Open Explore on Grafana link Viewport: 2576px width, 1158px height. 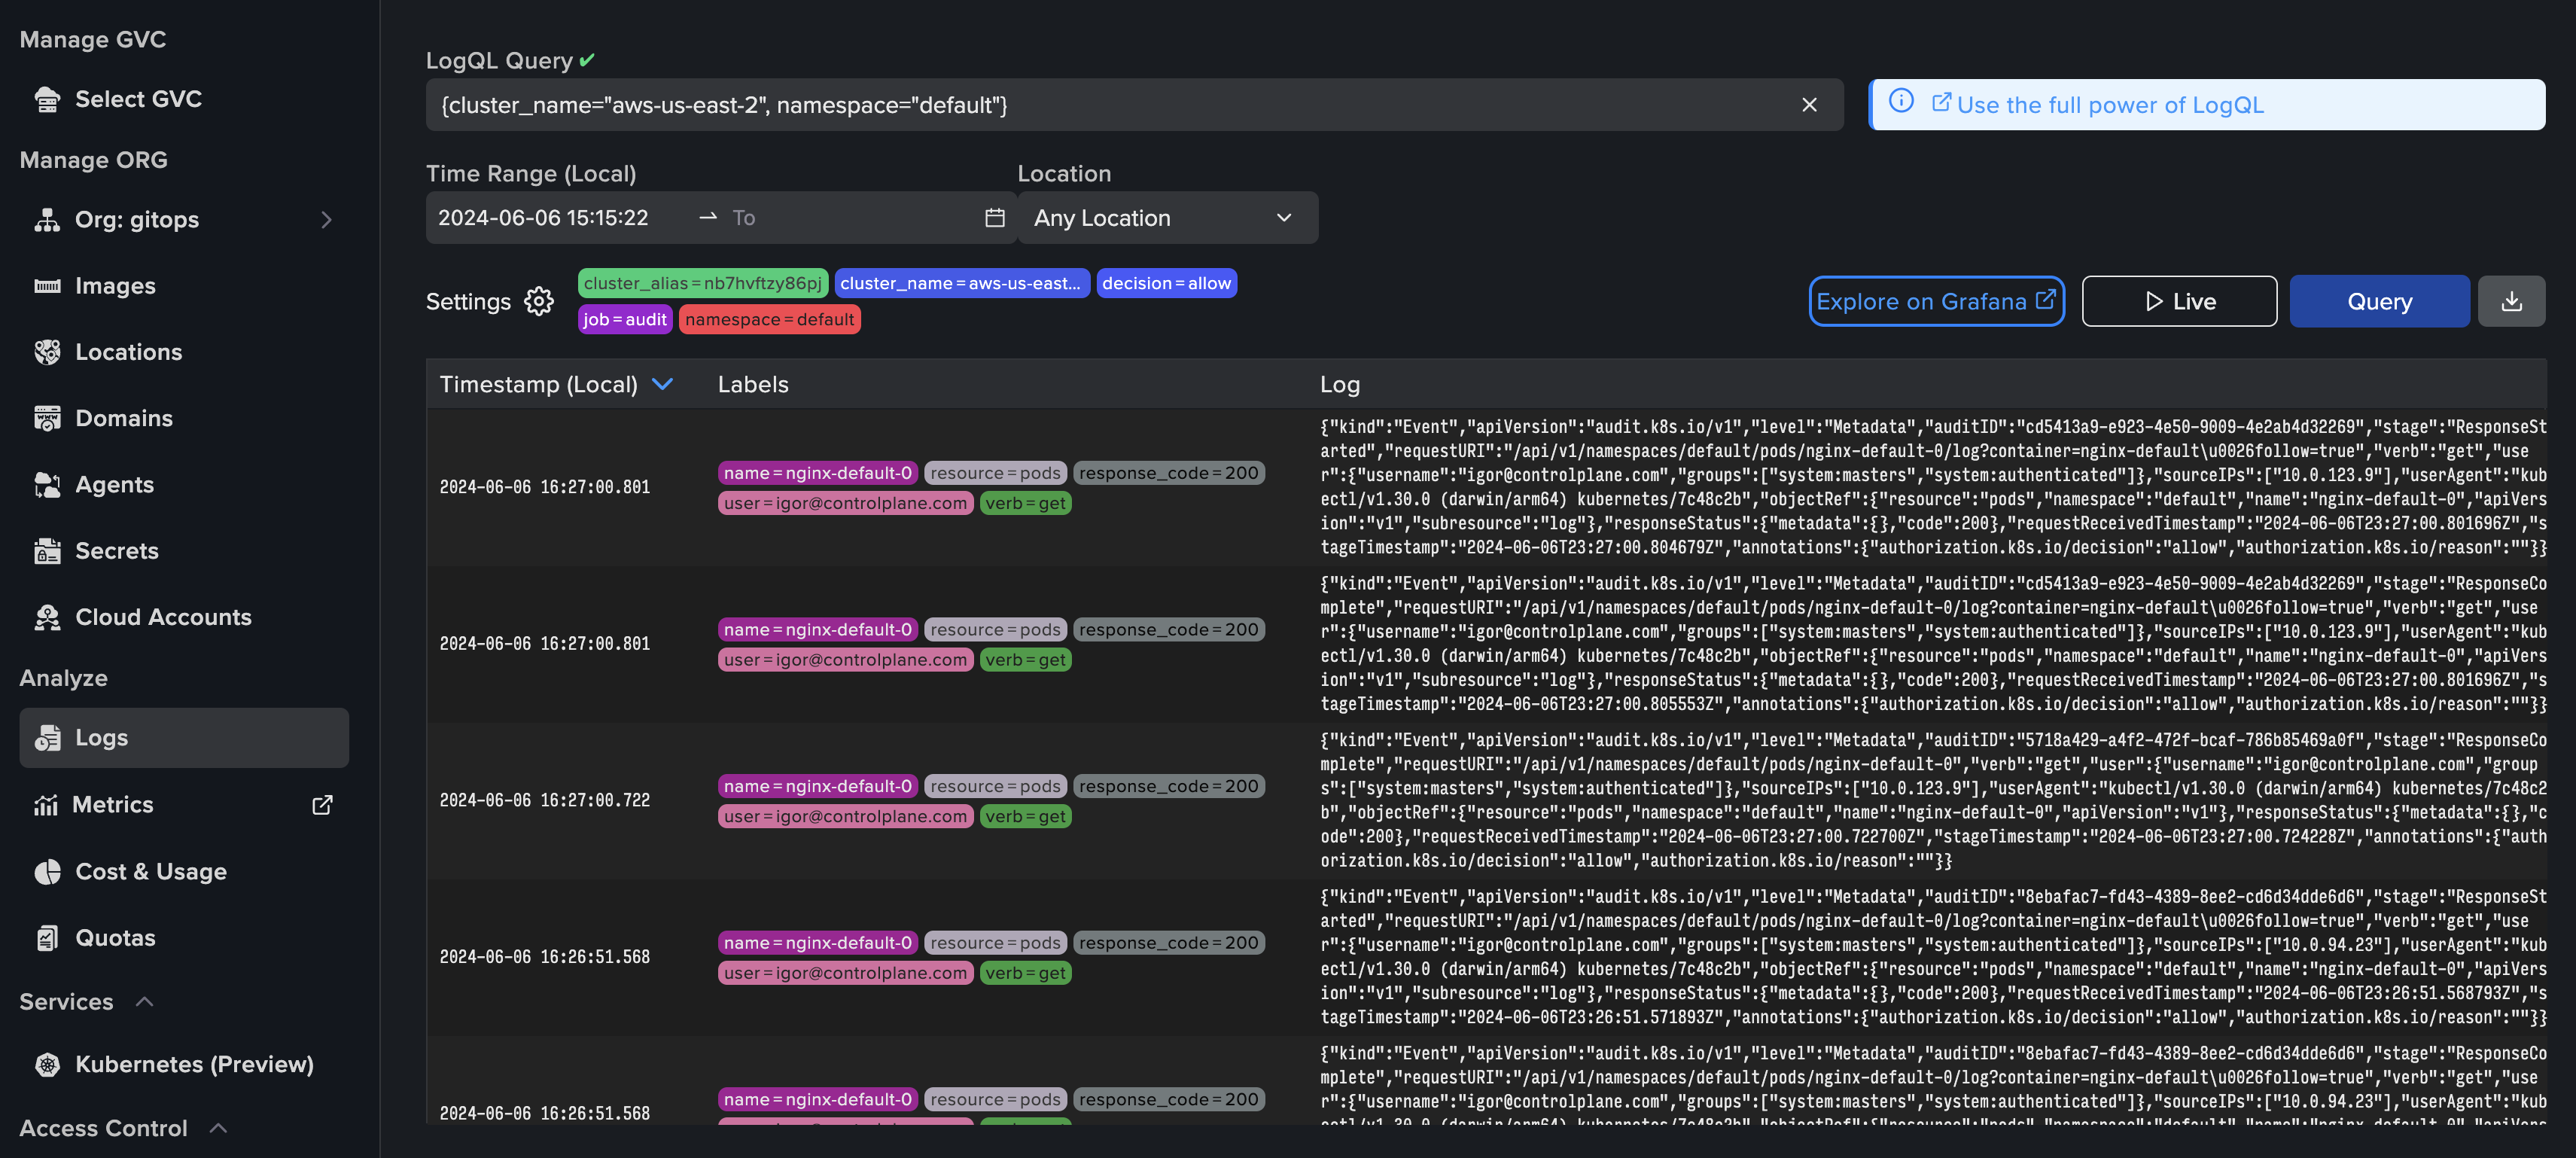(1935, 301)
